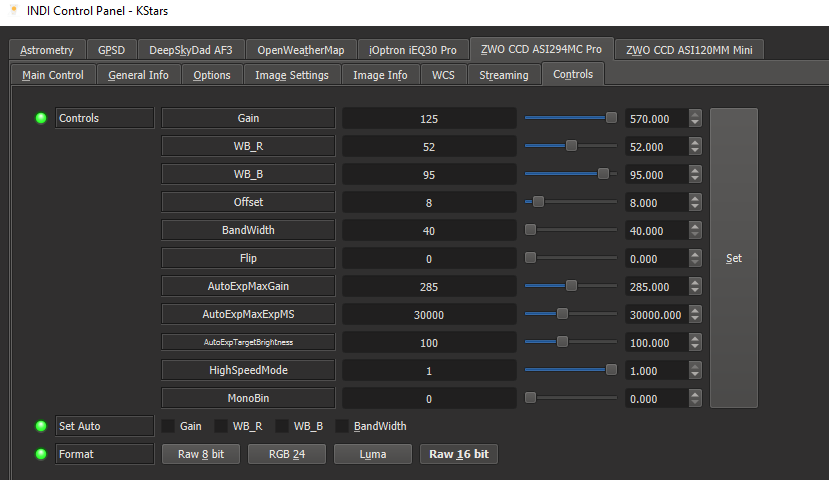Open the ZWO CCD ASI120MM Mini tab
The width and height of the screenshot is (829, 480).
pyautogui.click(x=689, y=50)
